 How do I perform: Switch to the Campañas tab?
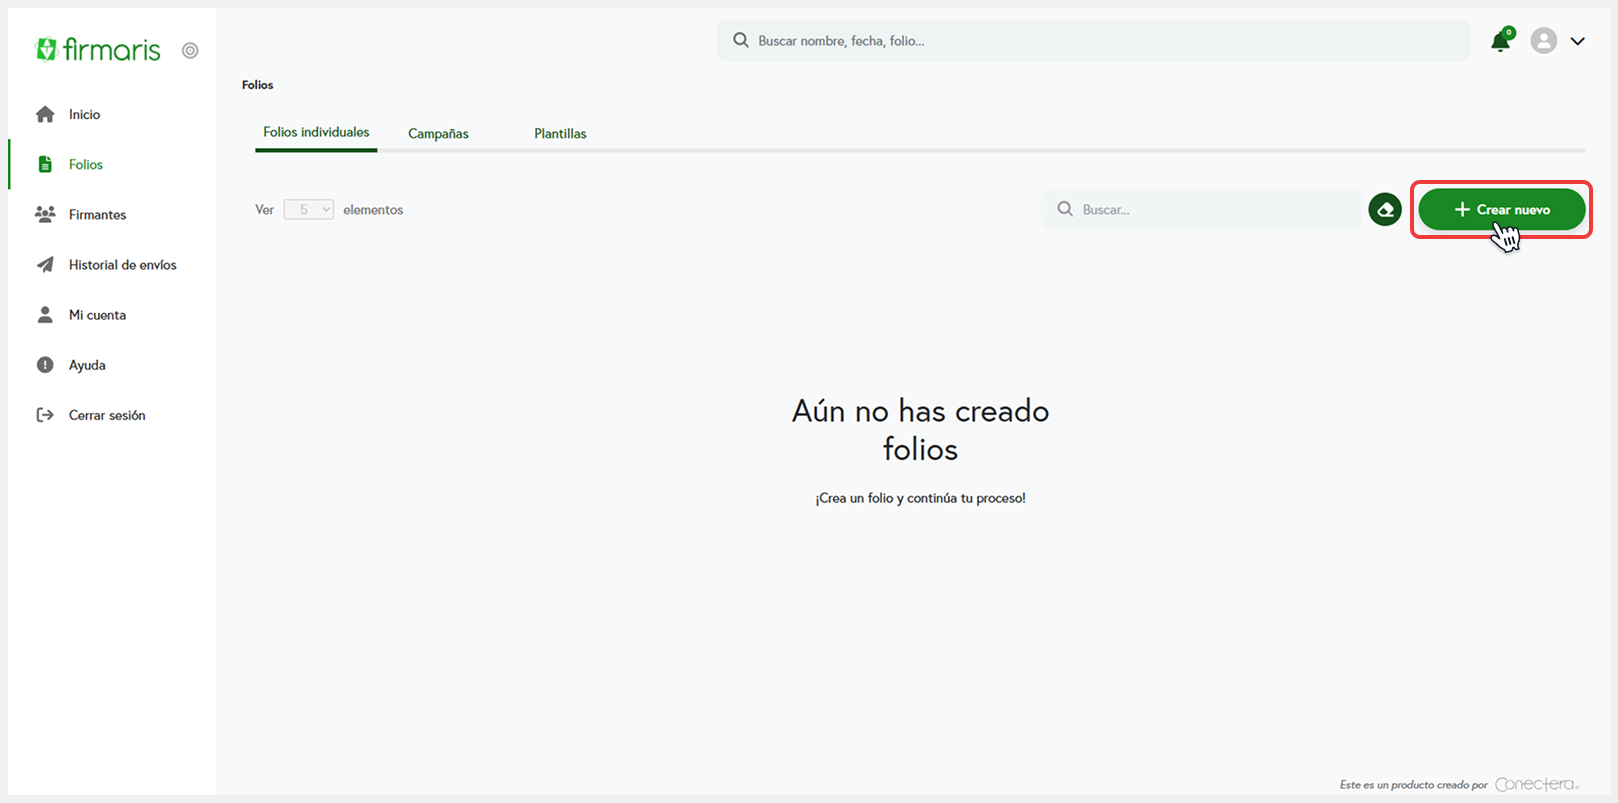coord(438,134)
